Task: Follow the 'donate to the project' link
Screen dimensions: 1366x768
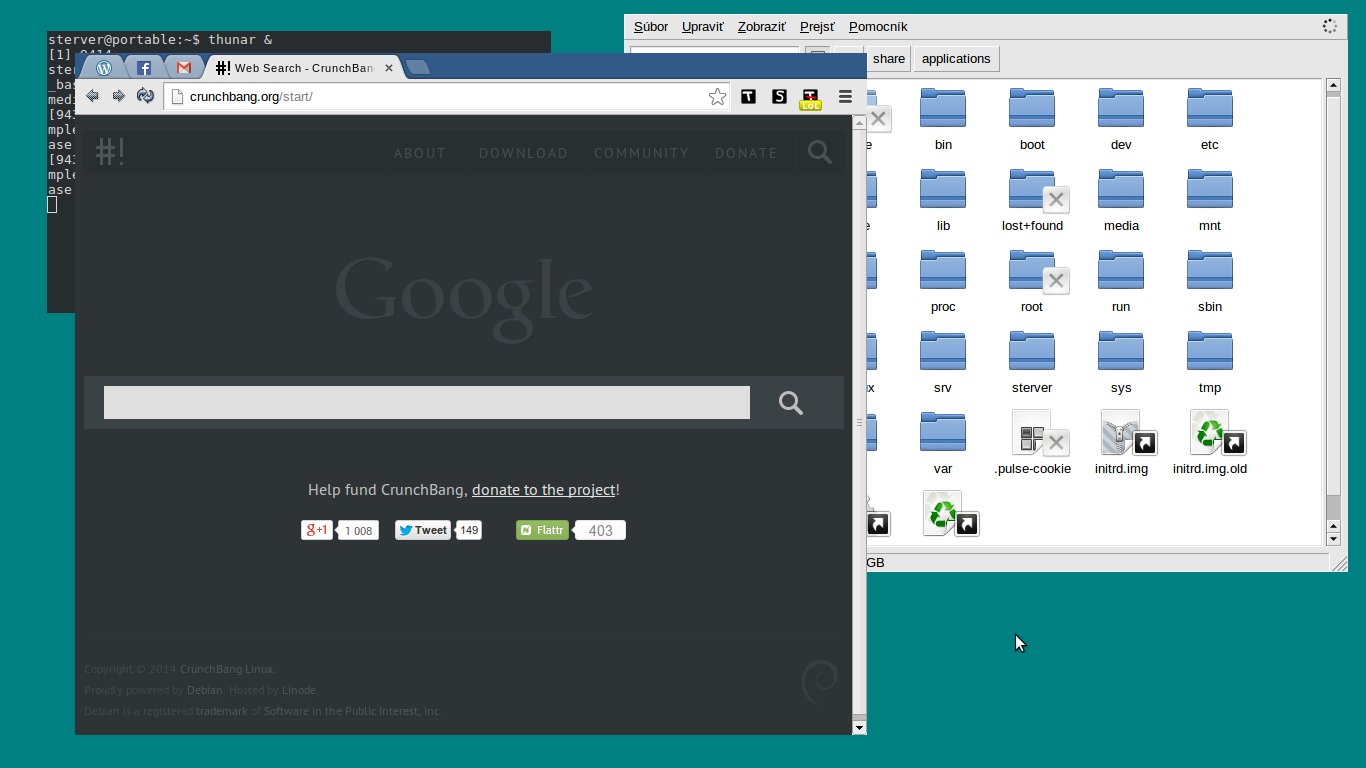Action: click(543, 490)
